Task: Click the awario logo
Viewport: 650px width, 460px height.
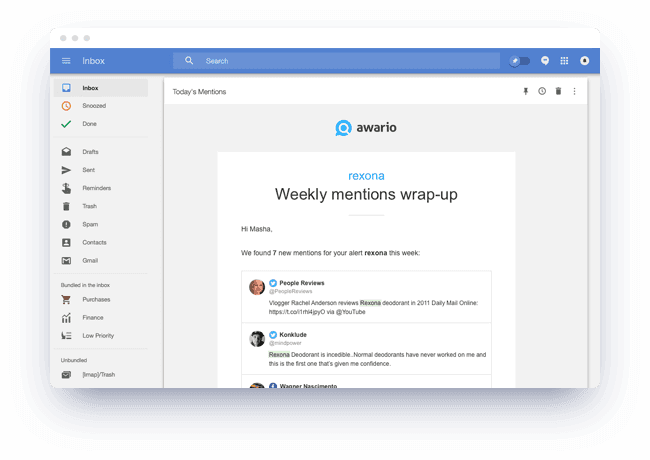Action: coord(366,128)
